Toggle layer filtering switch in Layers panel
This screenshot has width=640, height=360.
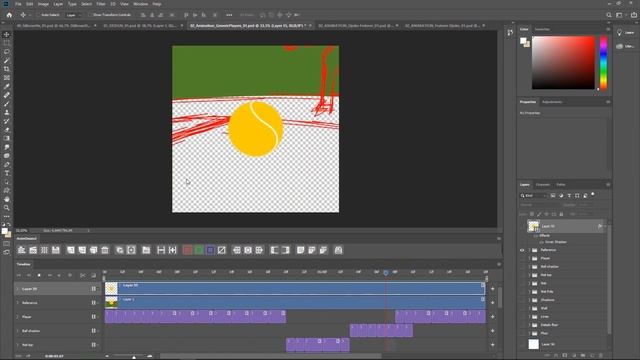point(593,195)
